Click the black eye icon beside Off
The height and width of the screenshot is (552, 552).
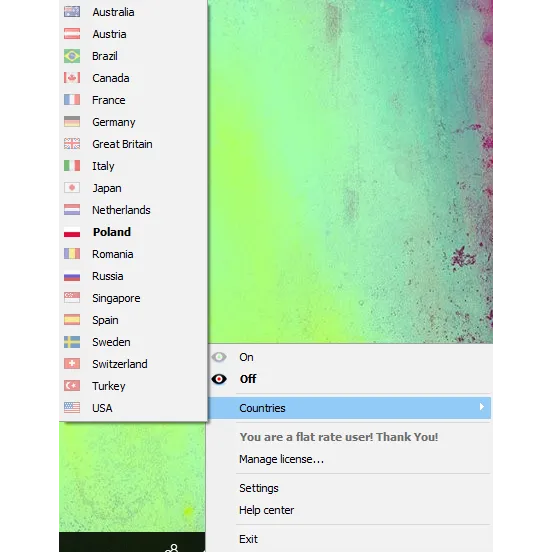[x=219, y=379]
